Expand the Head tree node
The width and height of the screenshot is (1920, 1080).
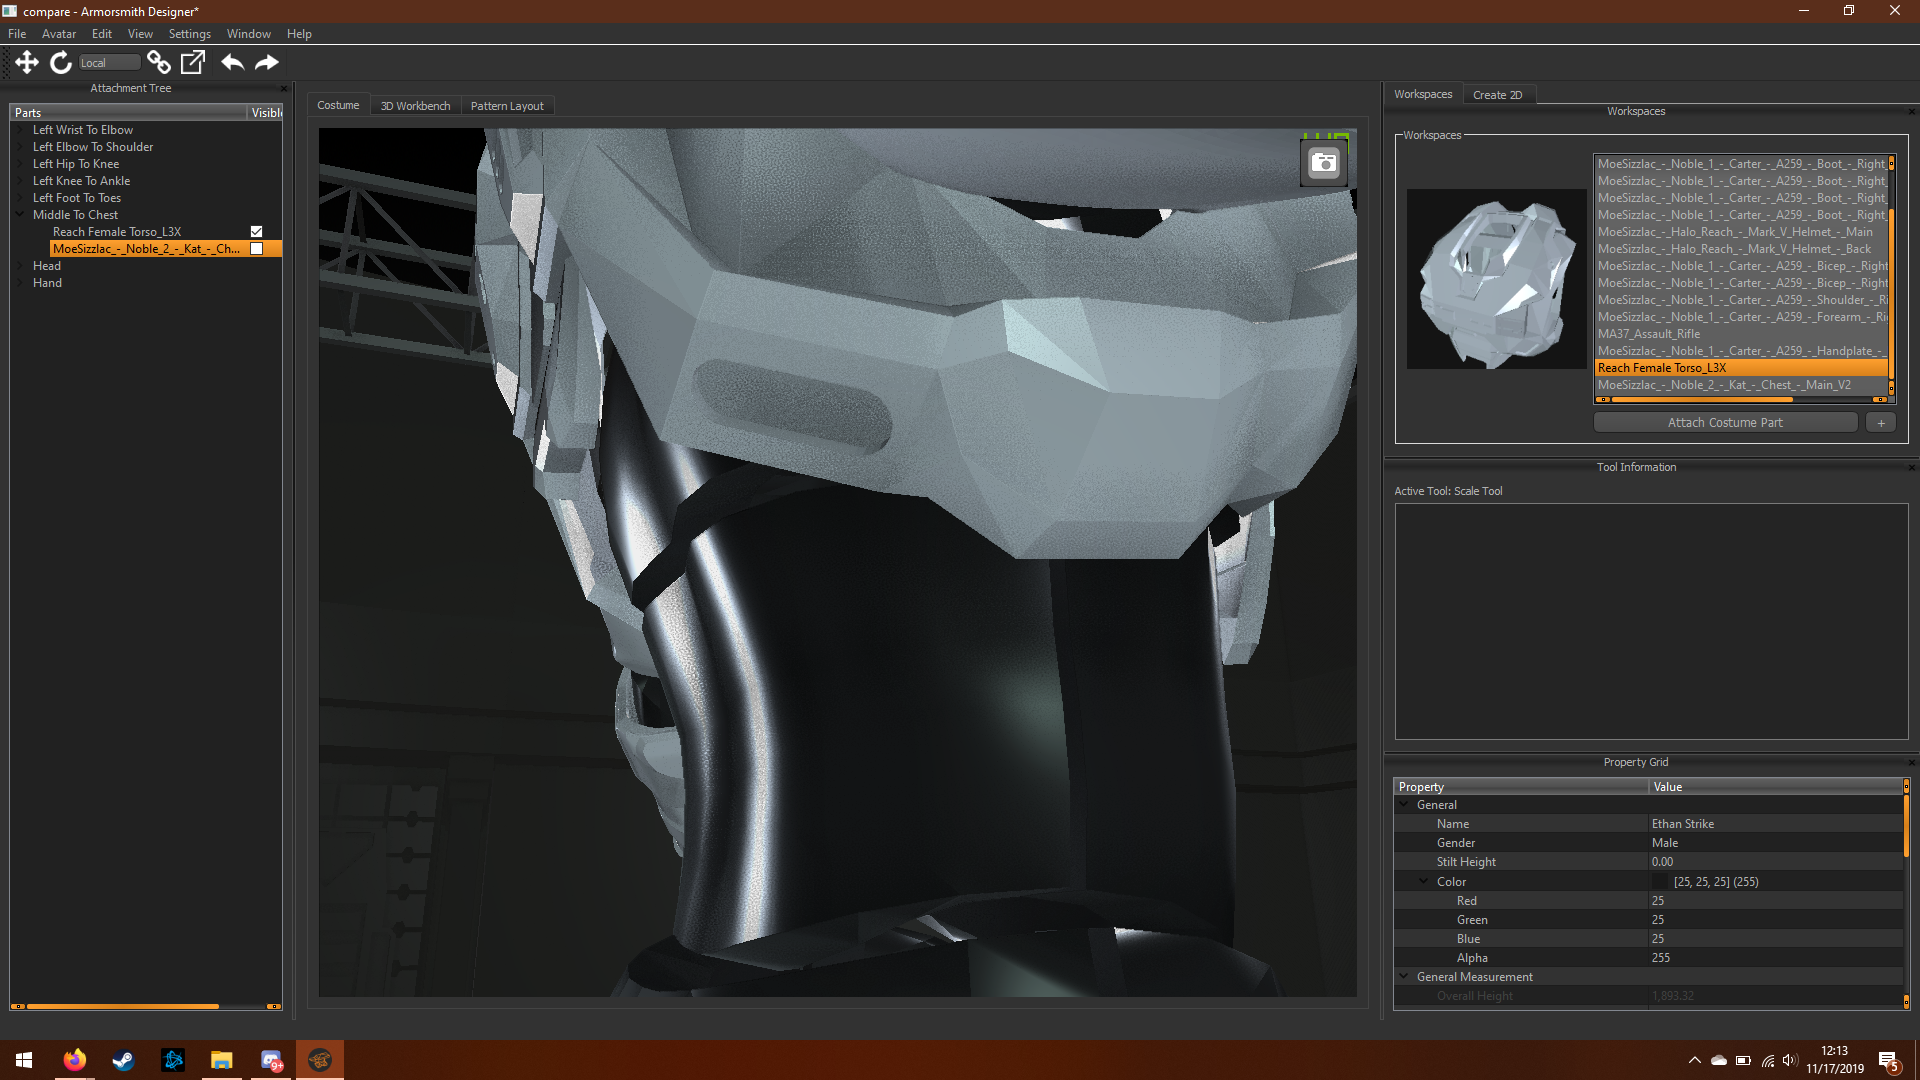coord(20,265)
